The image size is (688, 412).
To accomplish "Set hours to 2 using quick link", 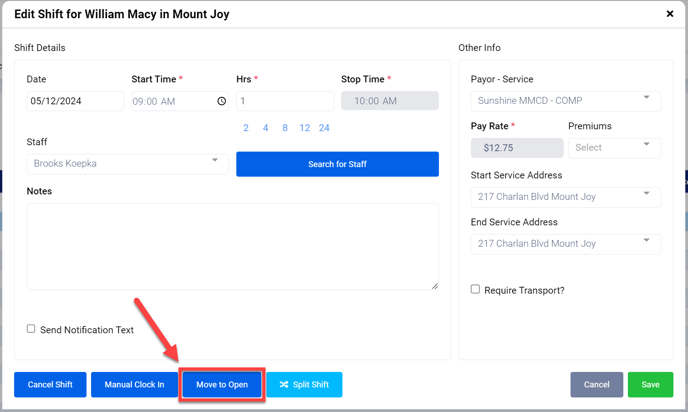I will 246,128.
